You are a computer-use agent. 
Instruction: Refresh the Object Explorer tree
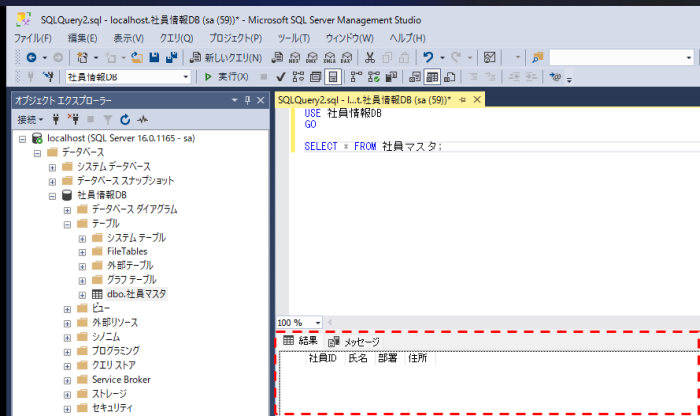coord(125,119)
